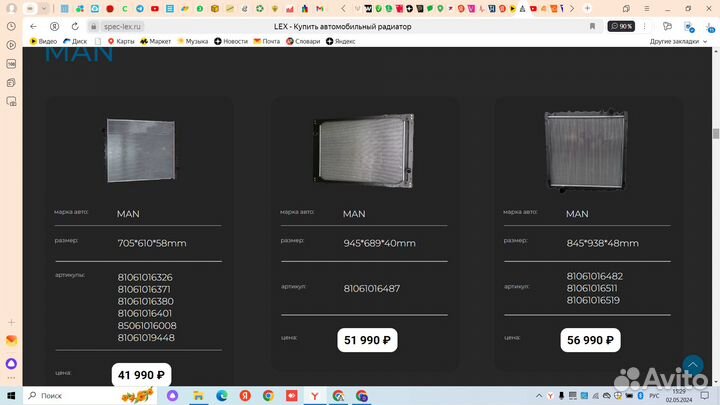Open the Alice purple icon on taskbar
Image resolution: width=720 pixels, height=405 pixels.
tap(172, 395)
